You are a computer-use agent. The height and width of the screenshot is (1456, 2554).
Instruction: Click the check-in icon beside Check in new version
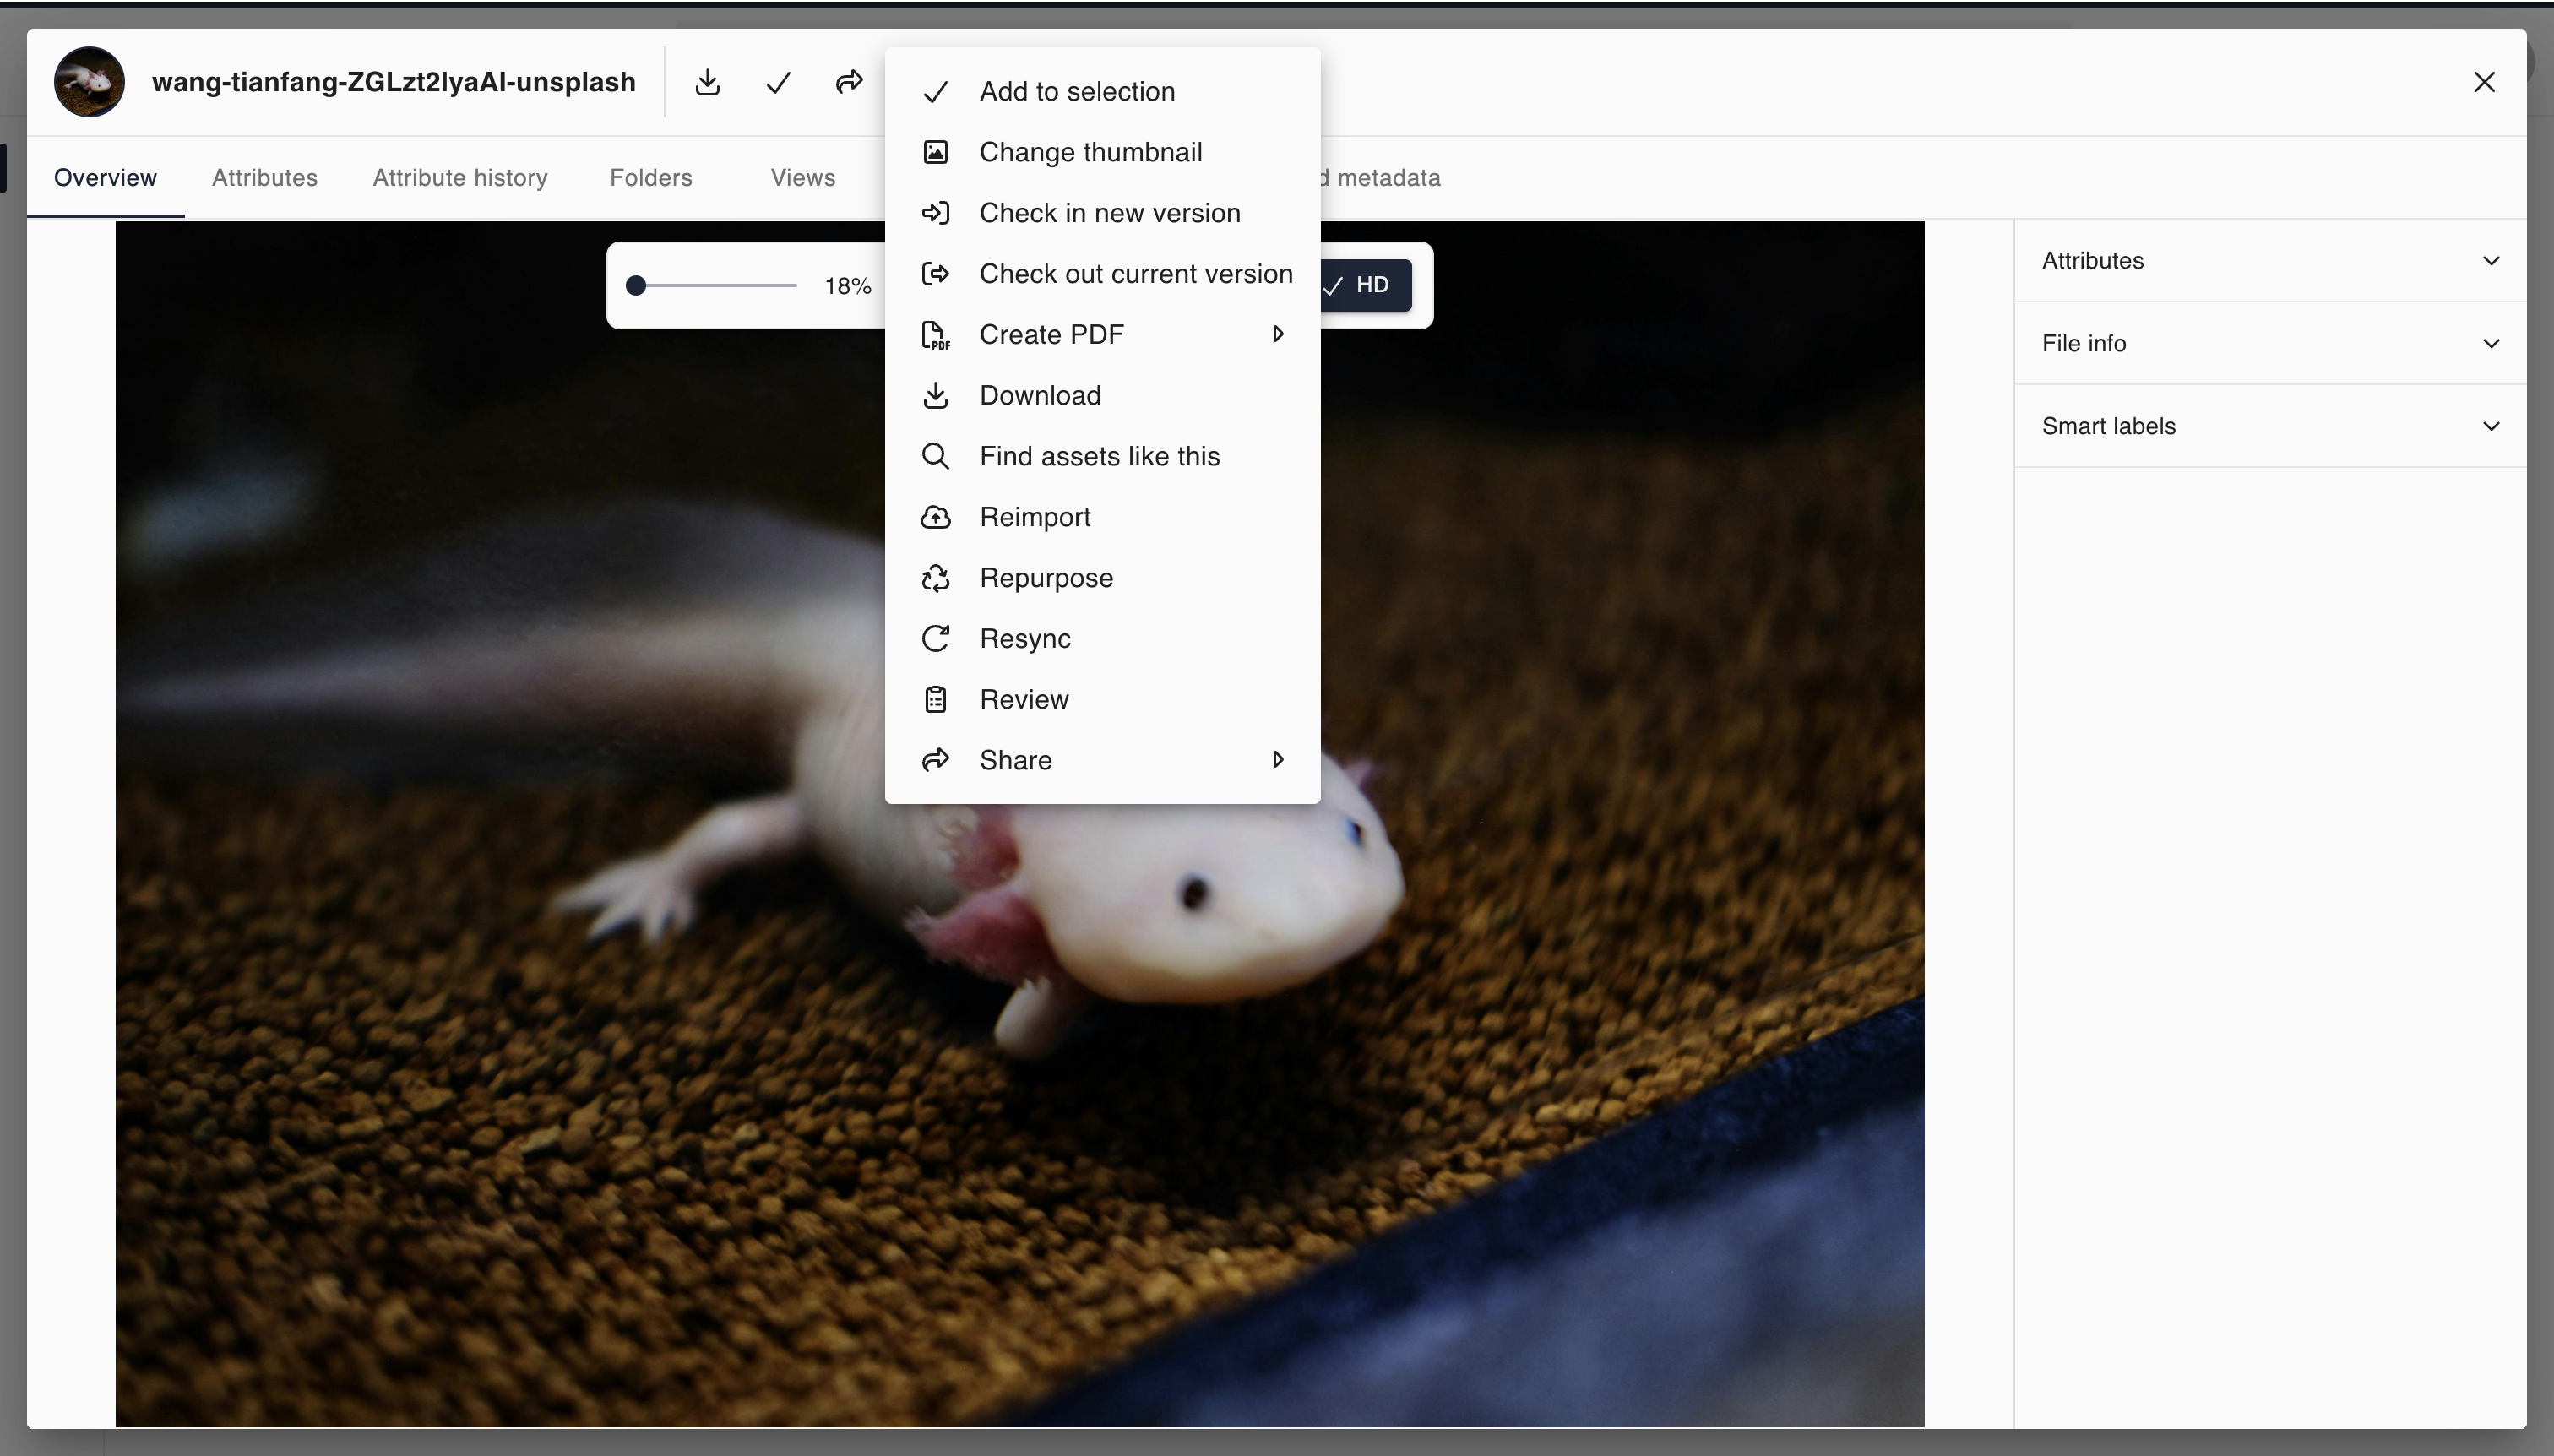click(935, 213)
